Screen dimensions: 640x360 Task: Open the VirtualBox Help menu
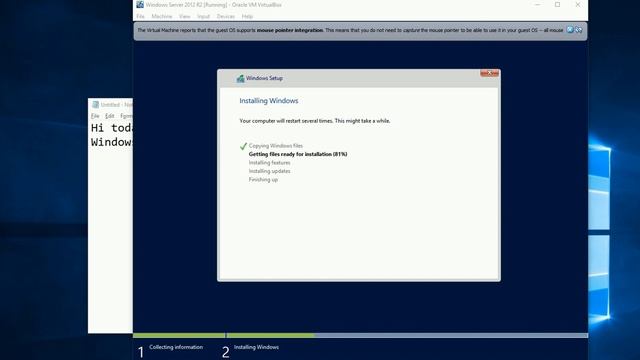[x=247, y=16]
